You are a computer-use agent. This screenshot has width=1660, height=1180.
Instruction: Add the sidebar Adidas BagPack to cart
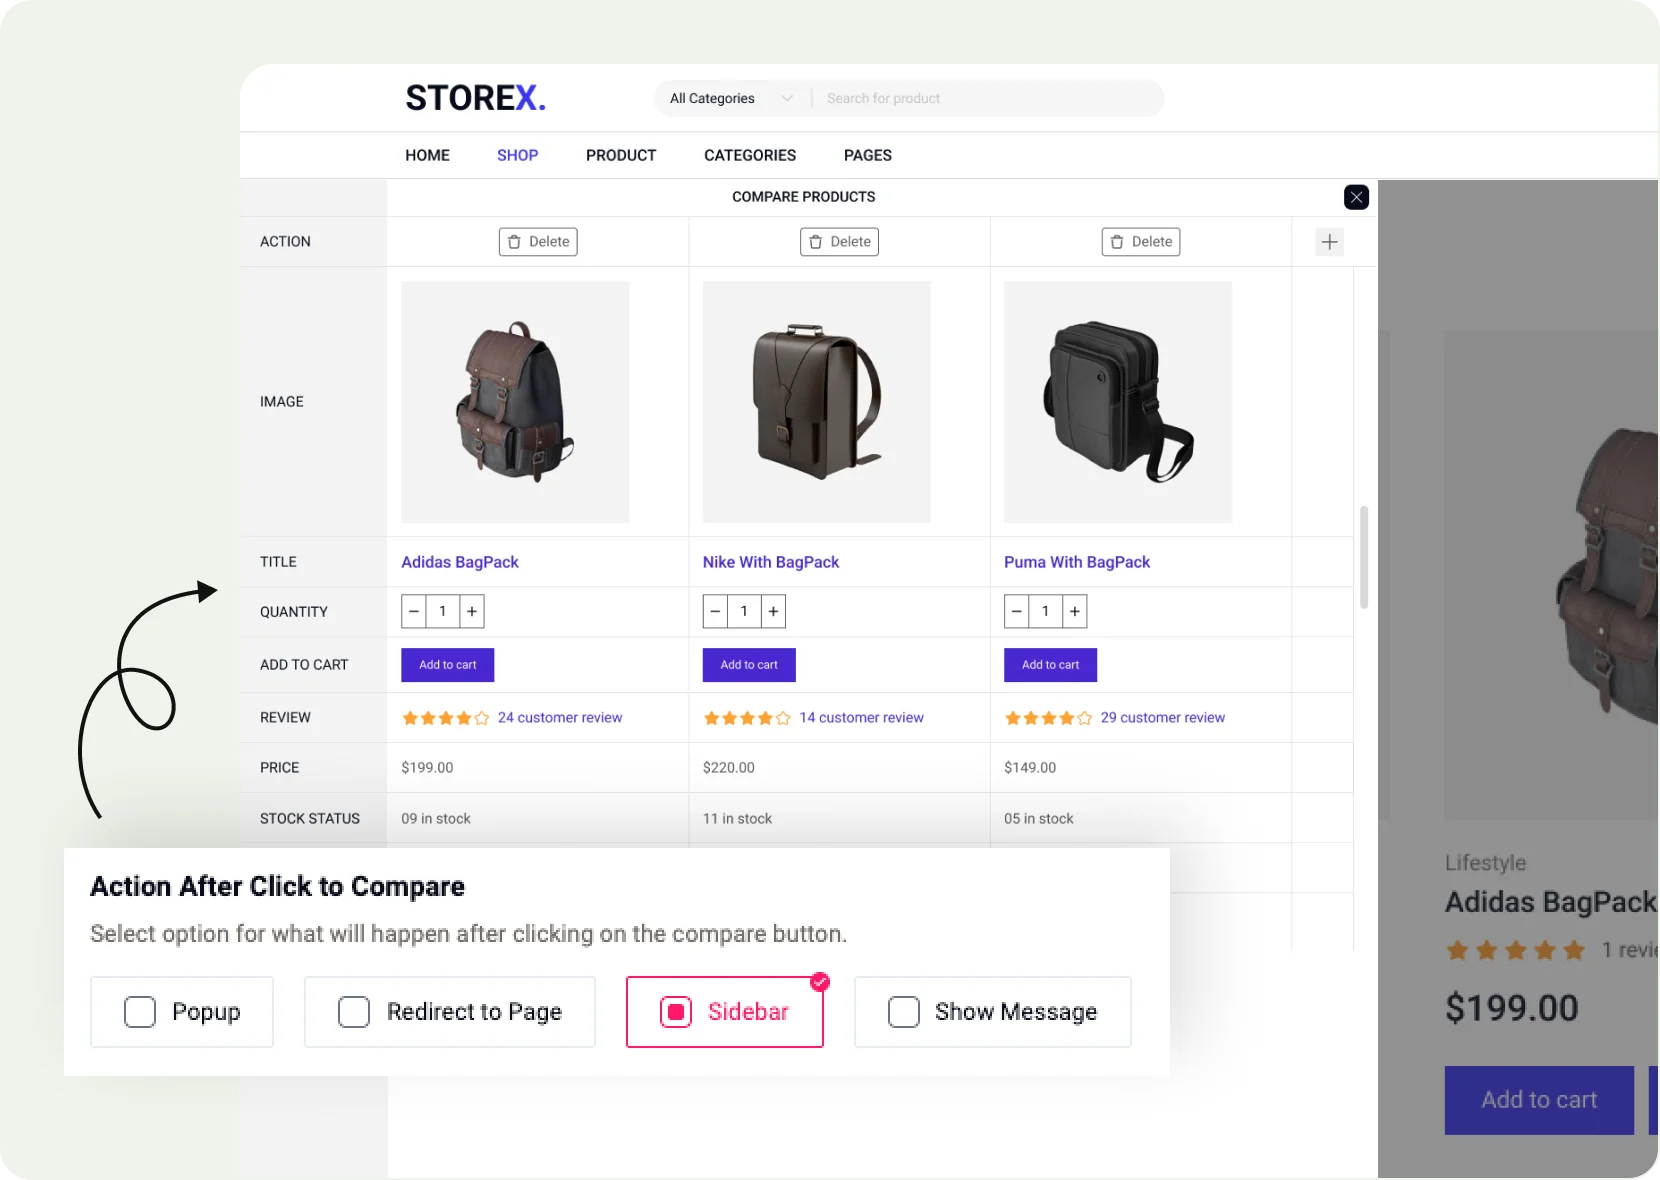point(1538,1100)
